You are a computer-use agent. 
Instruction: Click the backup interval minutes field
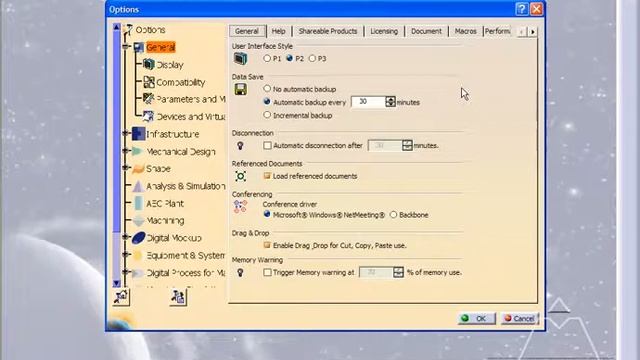click(x=368, y=102)
